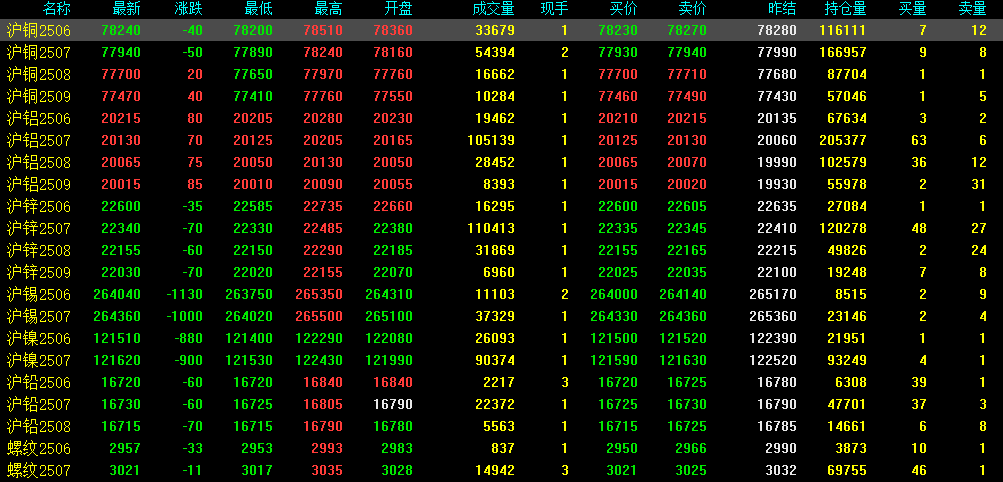
Task: Click open interest 49826 of 沪锌2508
Action: (x=847, y=251)
